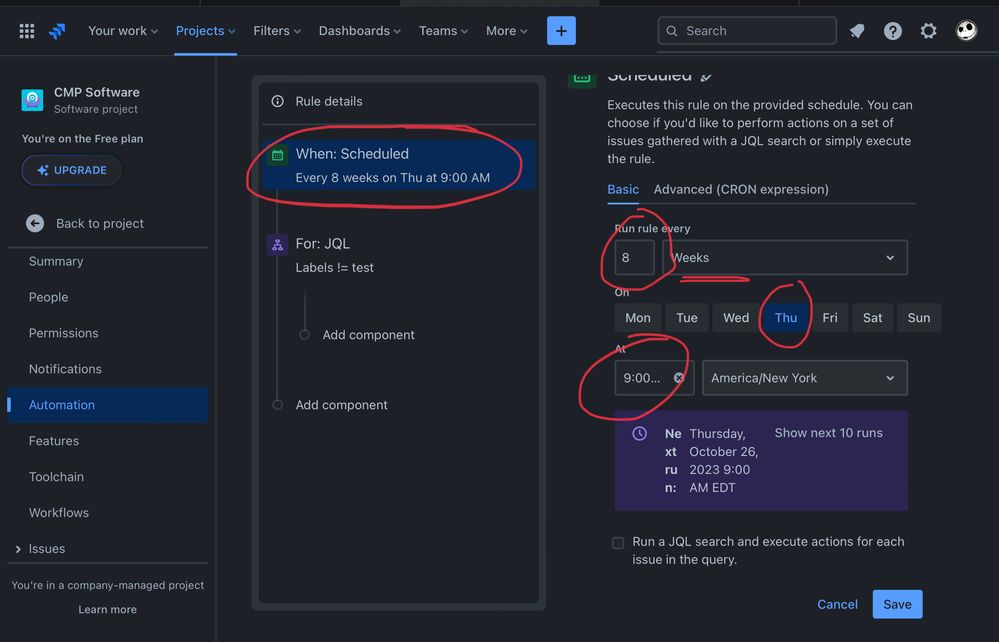This screenshot has width=999, height=642.
Task: Expand the Your work menu
Action: tap(123, 31)
